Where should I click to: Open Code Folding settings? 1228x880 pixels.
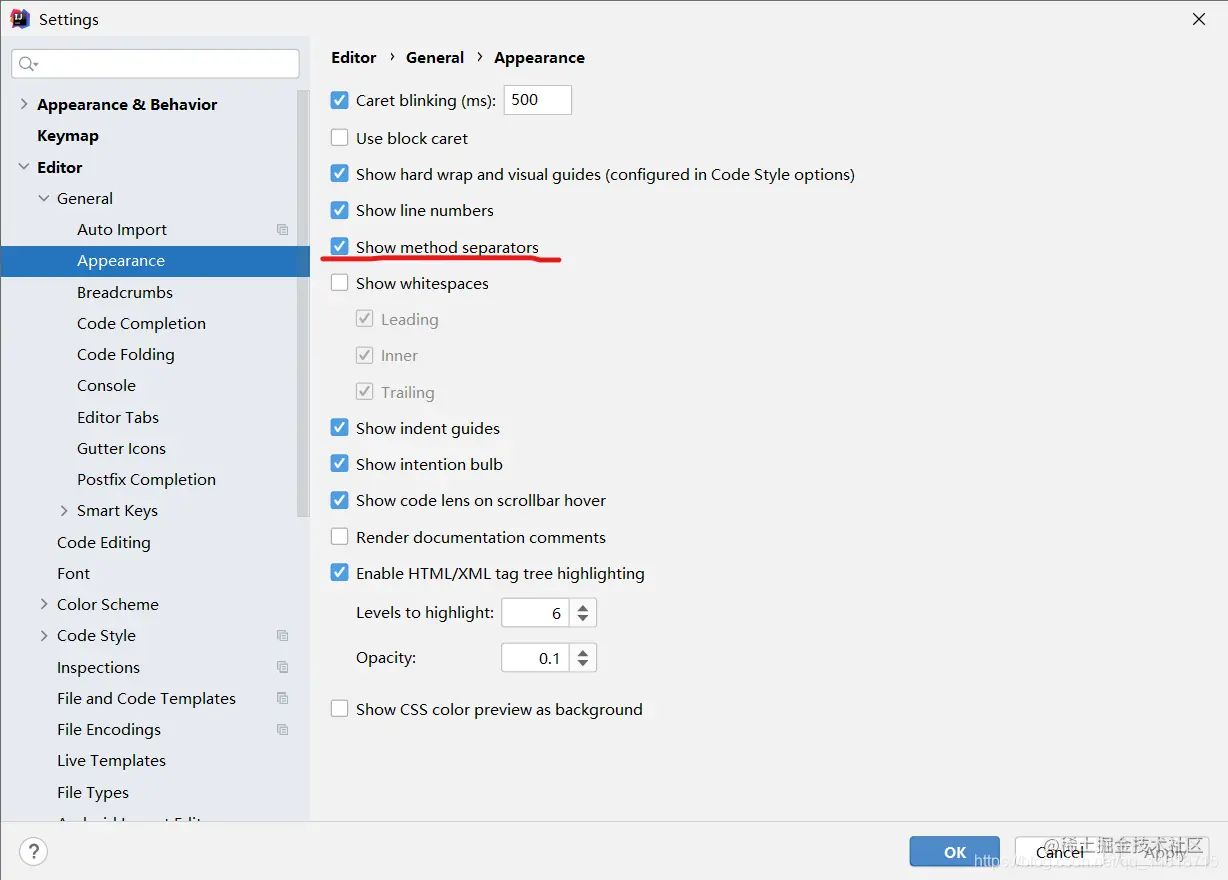(x=126, y=354)
